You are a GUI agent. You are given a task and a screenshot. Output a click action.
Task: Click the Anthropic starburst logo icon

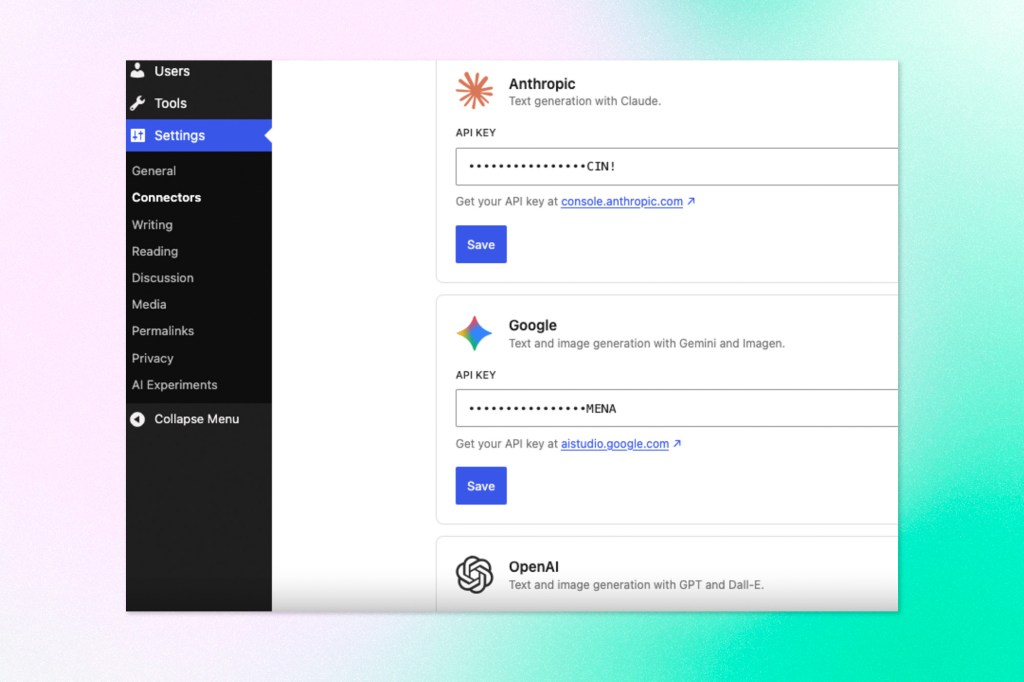pyautogui.click(x=474, y=90)
